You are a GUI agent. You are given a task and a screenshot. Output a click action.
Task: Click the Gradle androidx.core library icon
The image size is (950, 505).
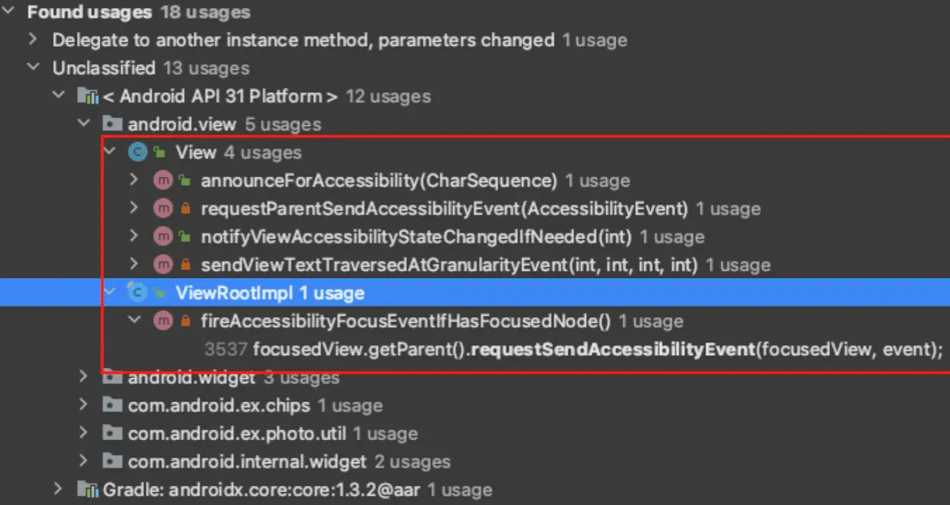[87, 489]
